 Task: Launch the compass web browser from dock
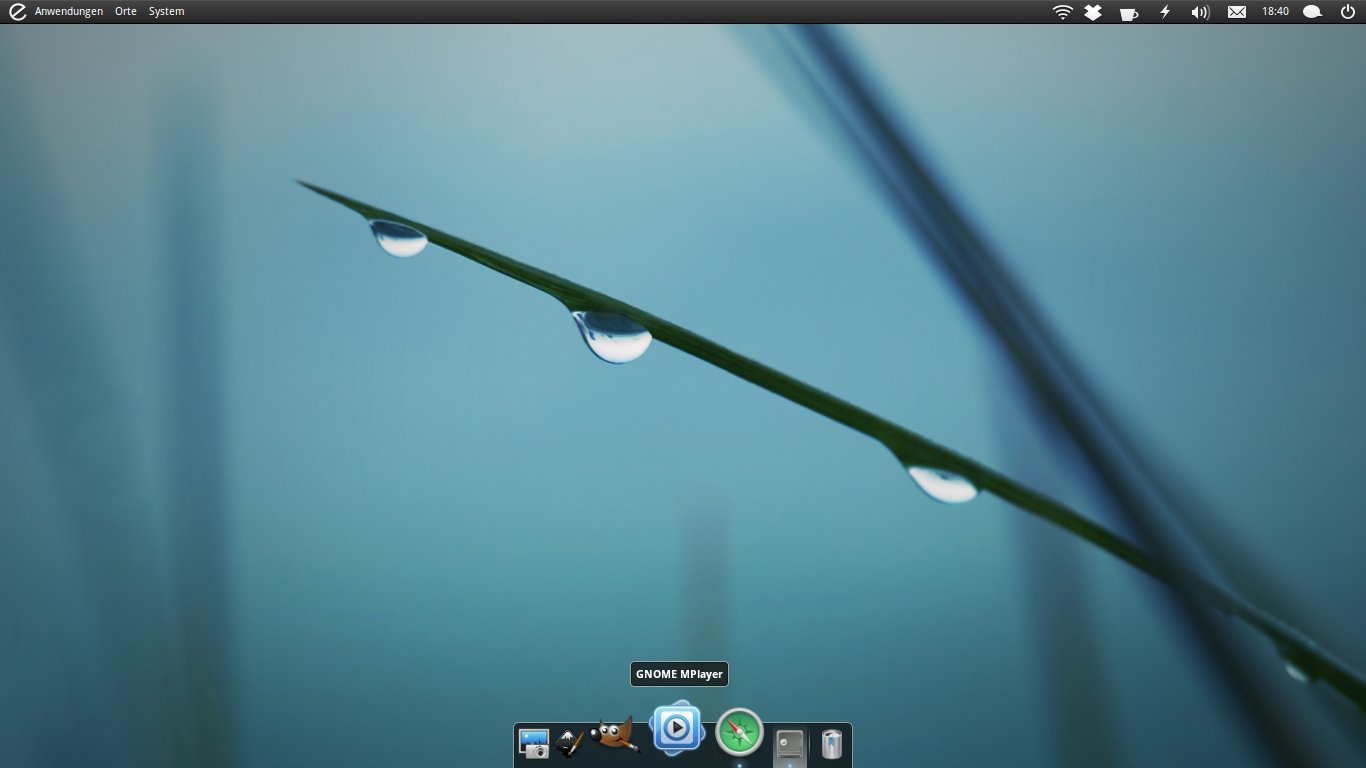click(x=740, y=733)
